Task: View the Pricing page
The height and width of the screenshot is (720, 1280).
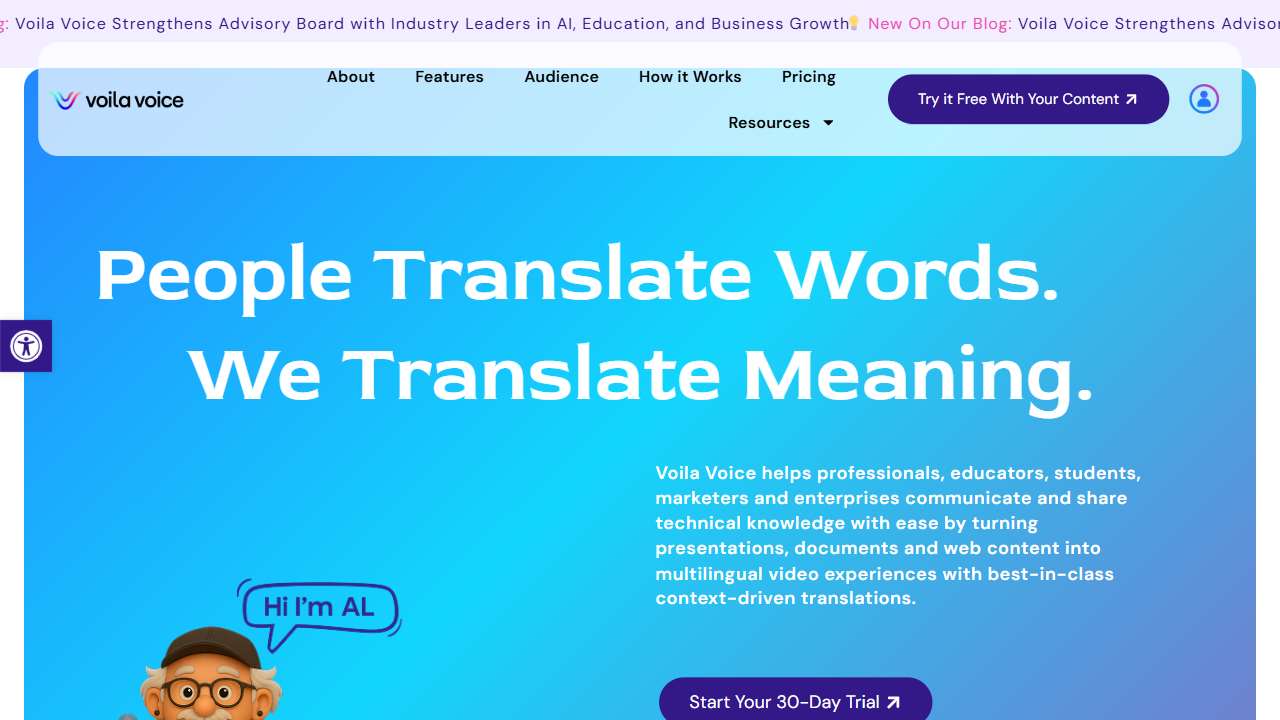Action: point(808,77)
